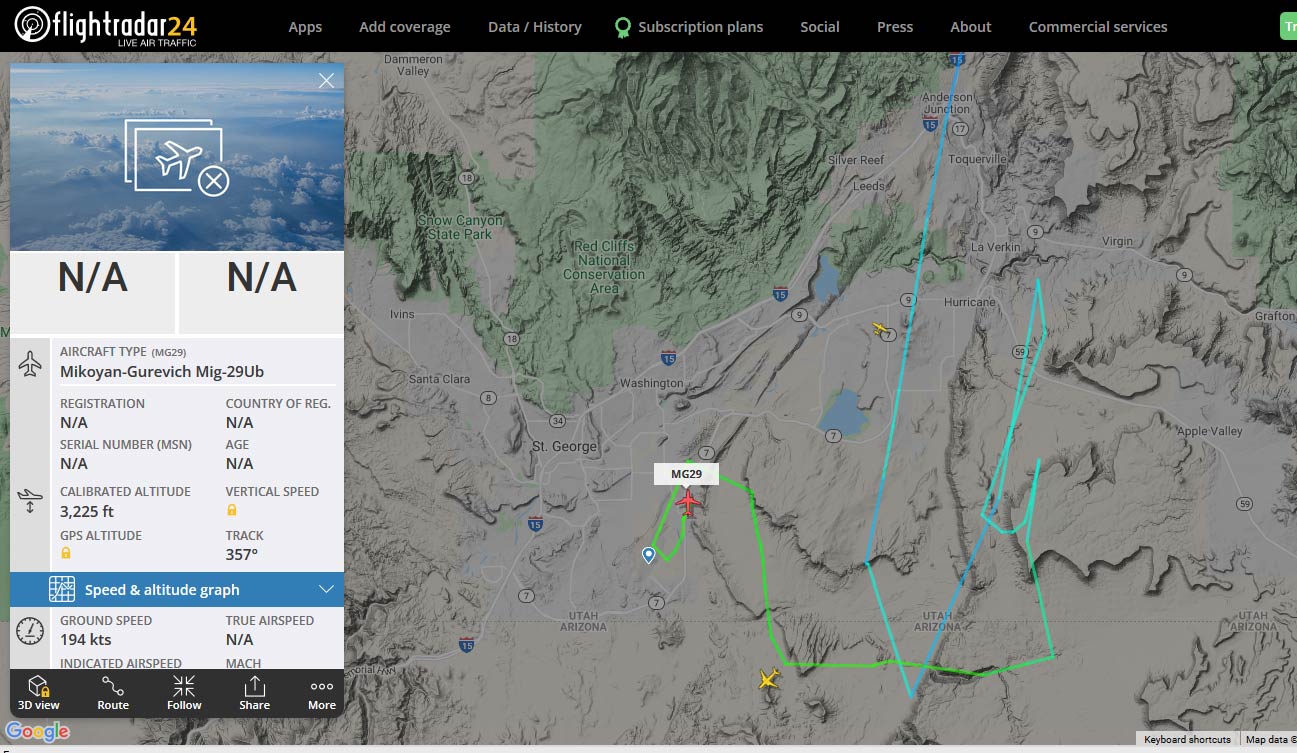This screenshot has width=1297, height=753.
Task: Open the Apps menu
Action: pos(305,27)
